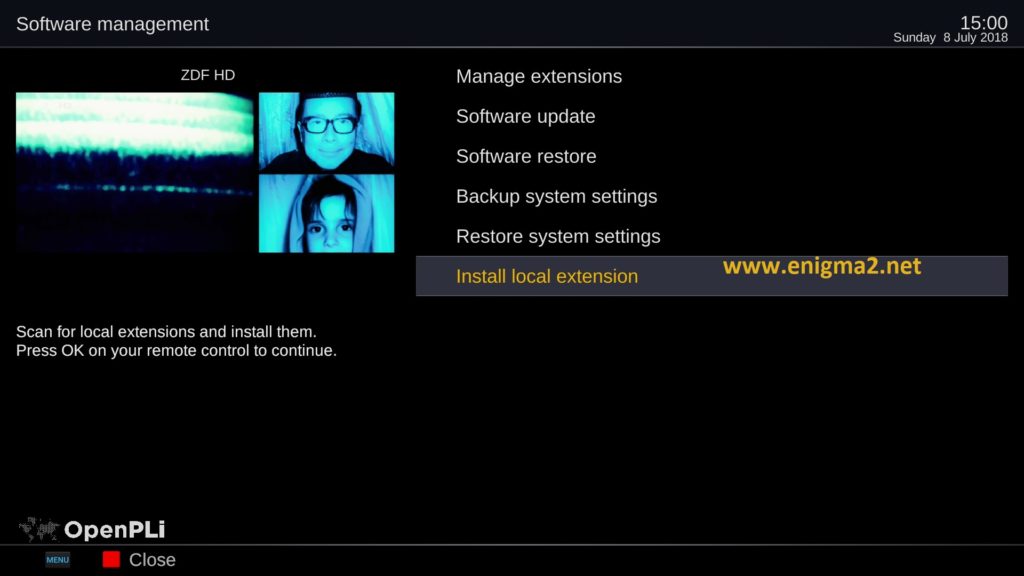The width and height of the screenshot is (1024, 576).
Task: Click "Press OK on your remote control" line
Action: click(176, 350)
